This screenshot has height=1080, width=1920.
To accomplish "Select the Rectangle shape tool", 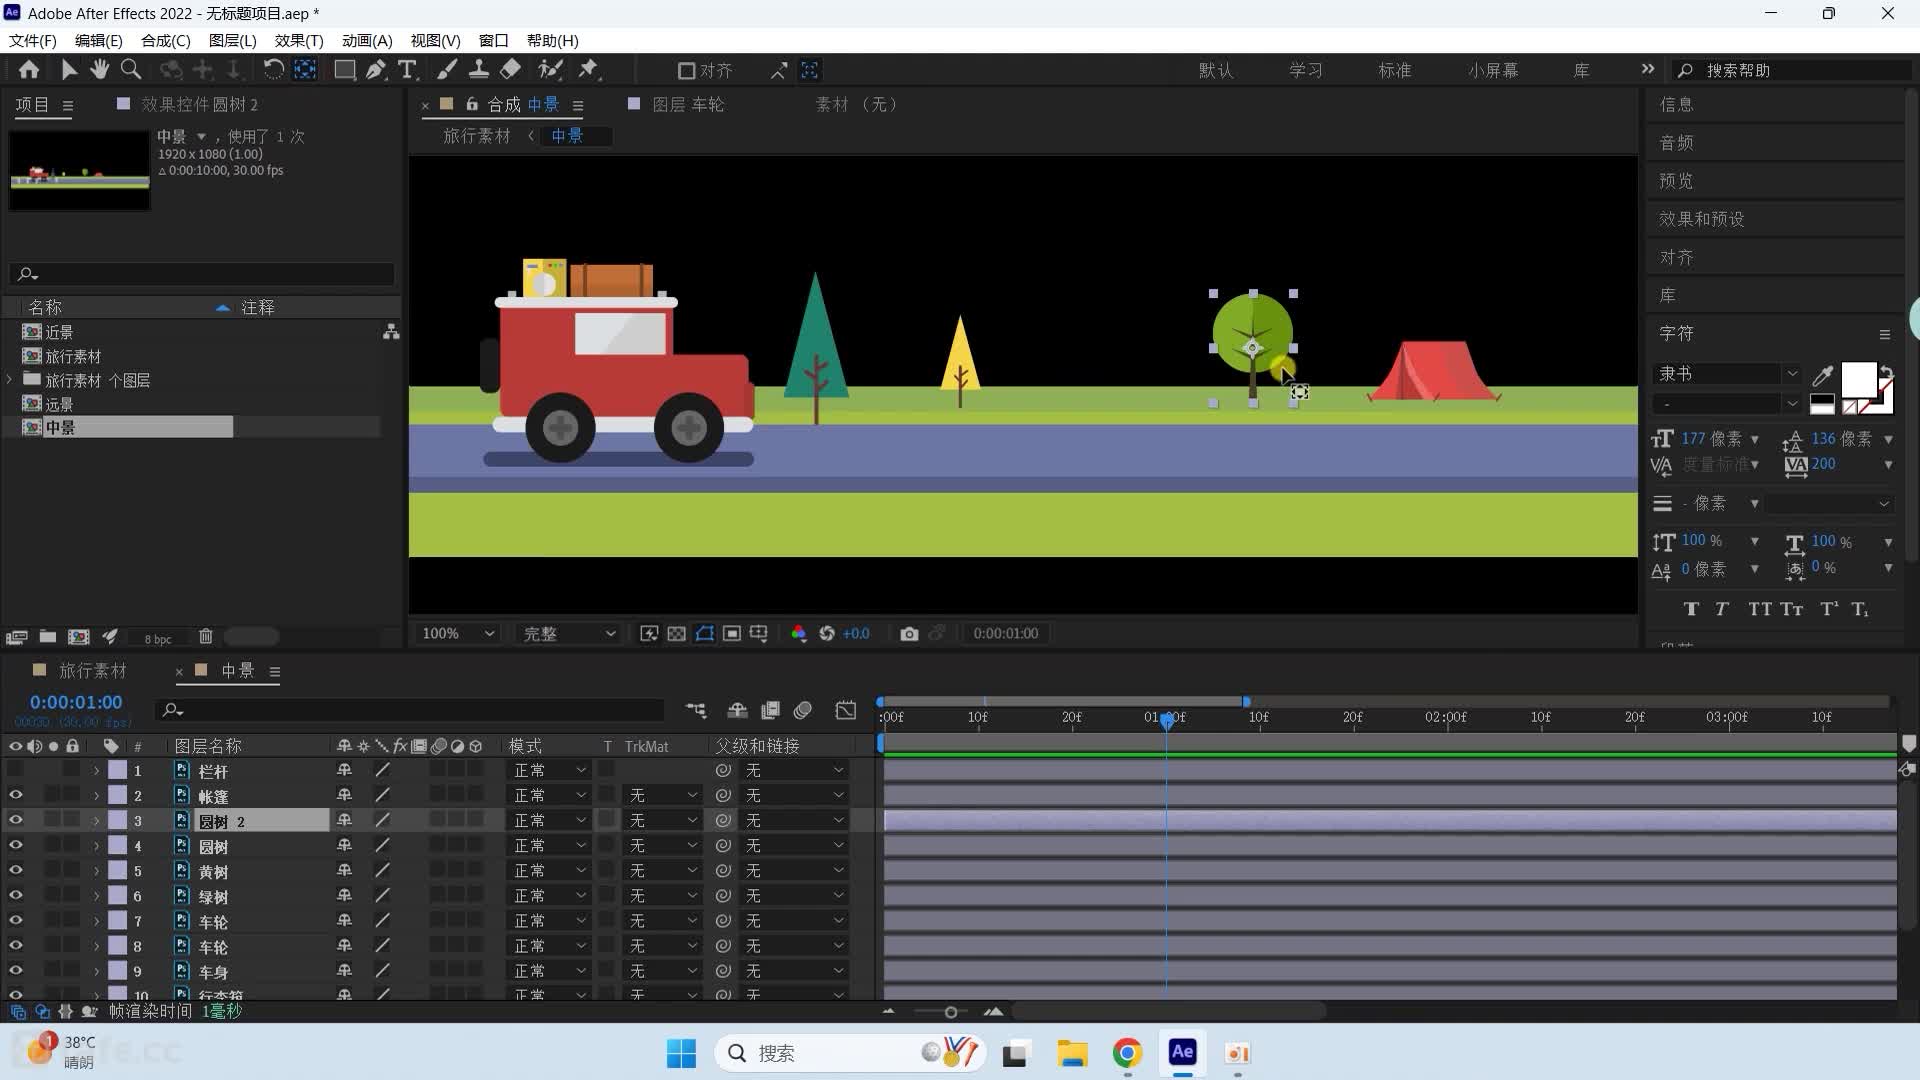I will [344, 70].
